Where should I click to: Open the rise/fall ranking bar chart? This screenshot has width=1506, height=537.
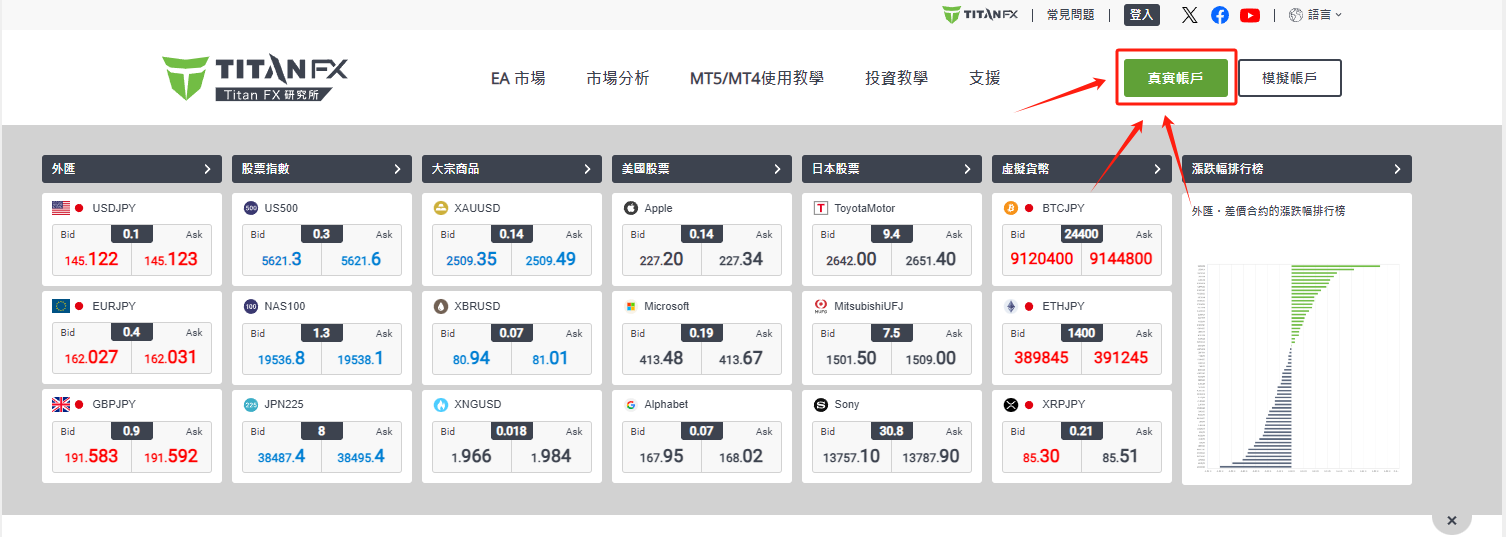click(x=1296, y=366)
